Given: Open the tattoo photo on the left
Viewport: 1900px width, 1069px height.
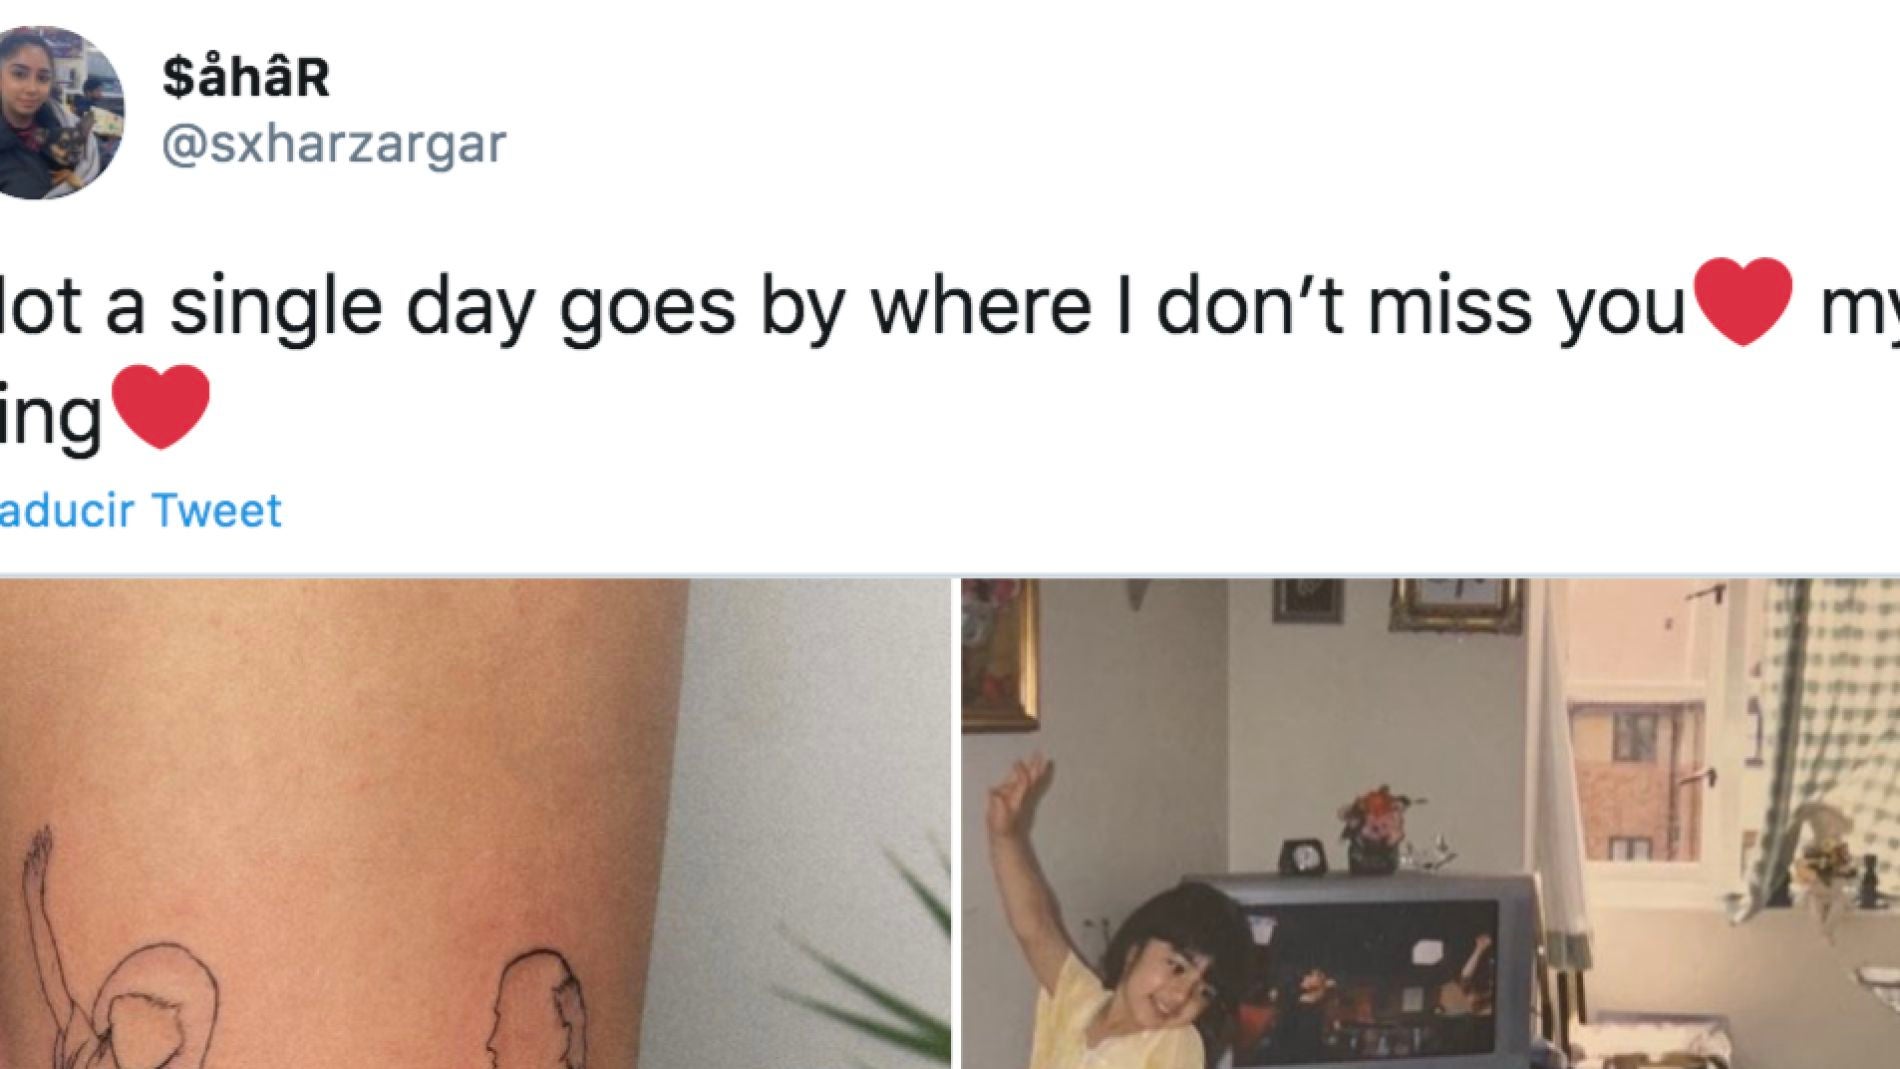Looking at the screenshot, I should click(x=475, y=823).
